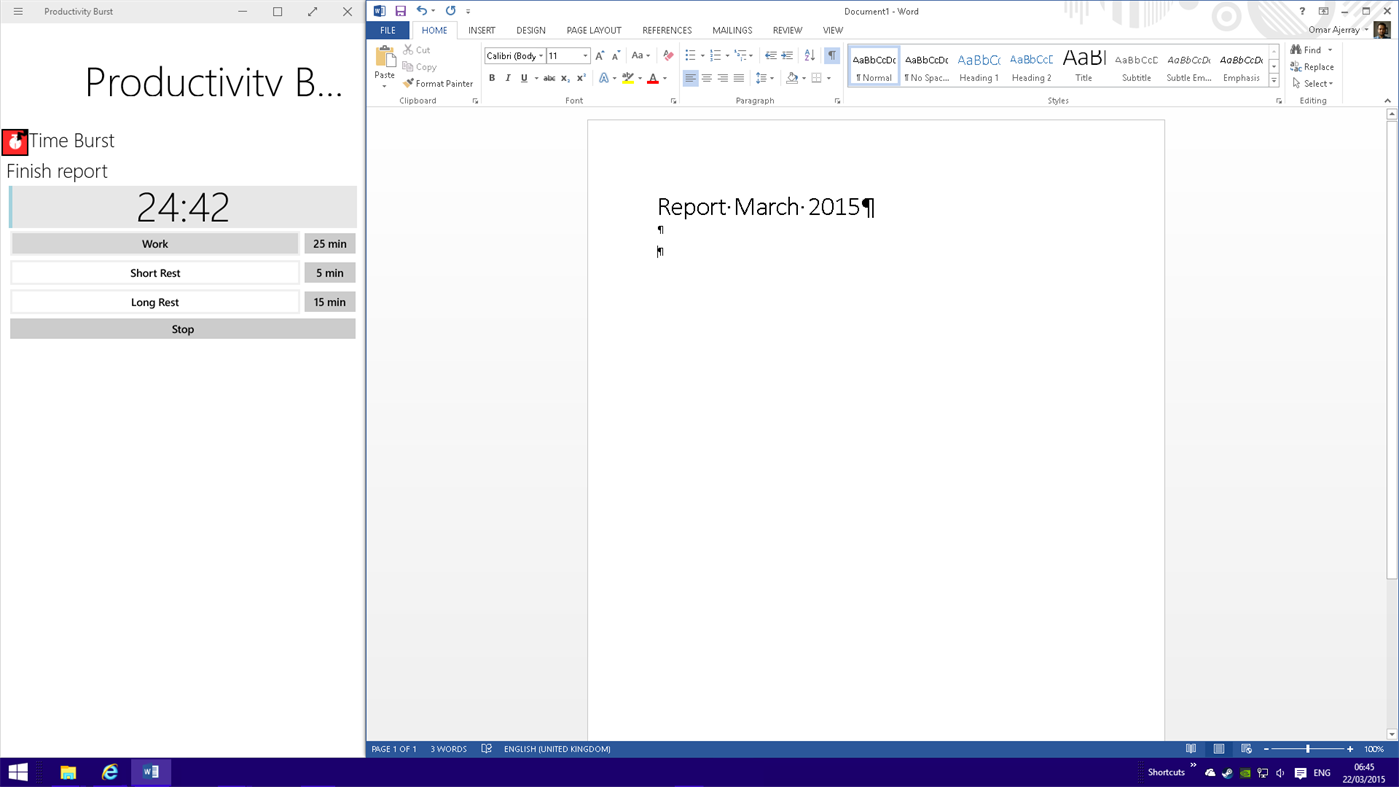Toggle the Show/Hide paragraph marks button
1399x787 pixels.
pyautogui.click(x=832, y=55)
